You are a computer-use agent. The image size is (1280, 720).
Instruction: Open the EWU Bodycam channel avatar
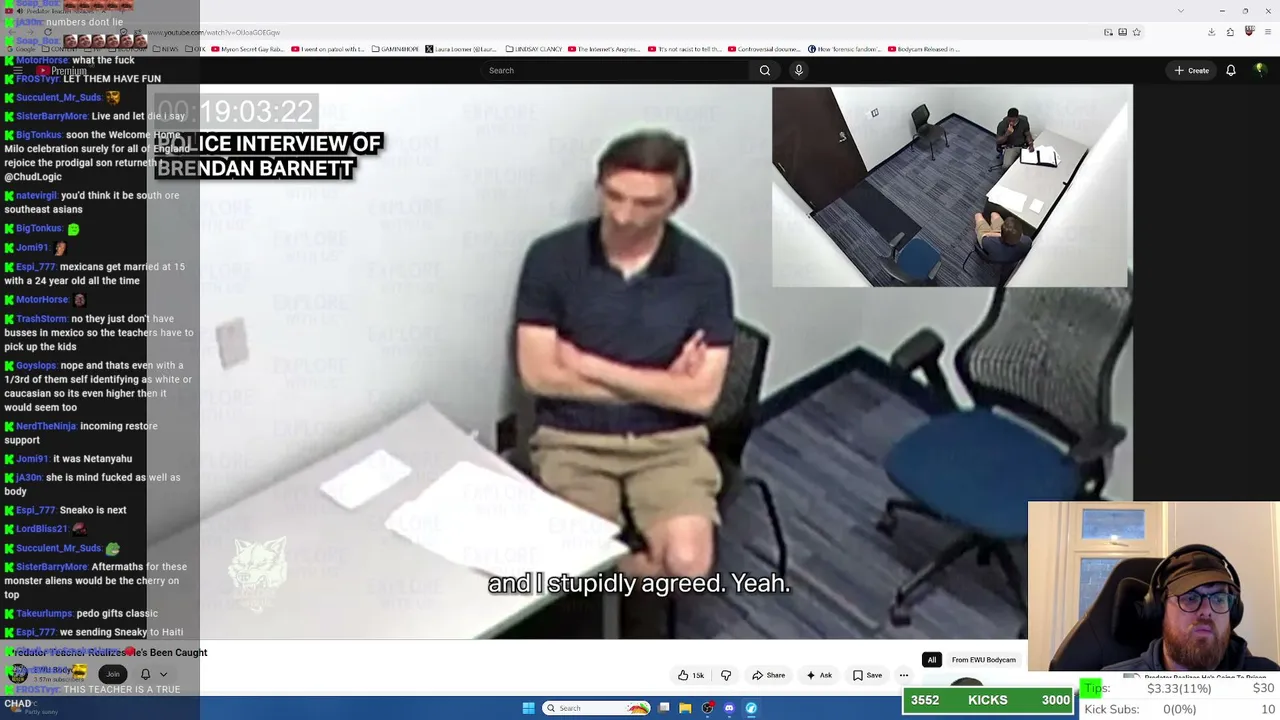tap(17, 674)
